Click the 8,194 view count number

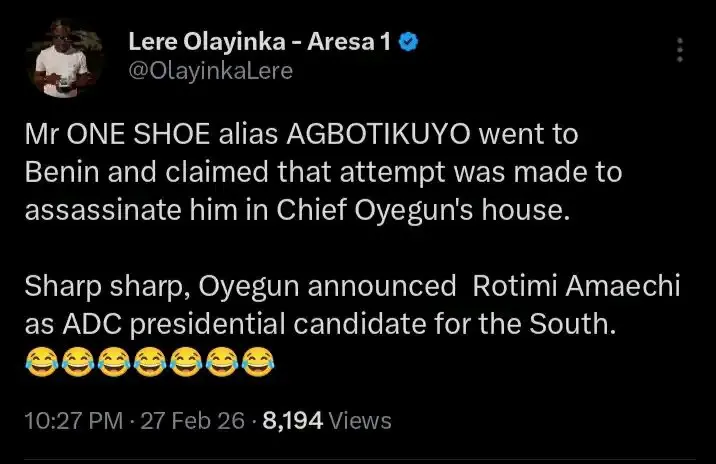pos(293,420)
